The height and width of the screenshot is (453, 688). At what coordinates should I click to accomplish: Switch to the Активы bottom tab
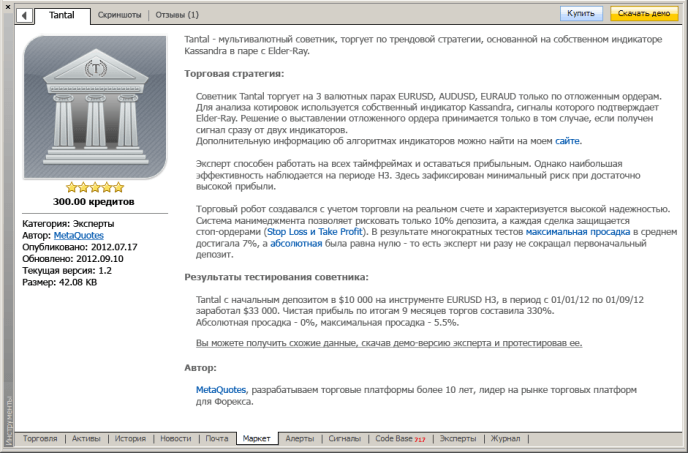click(86, 439)
